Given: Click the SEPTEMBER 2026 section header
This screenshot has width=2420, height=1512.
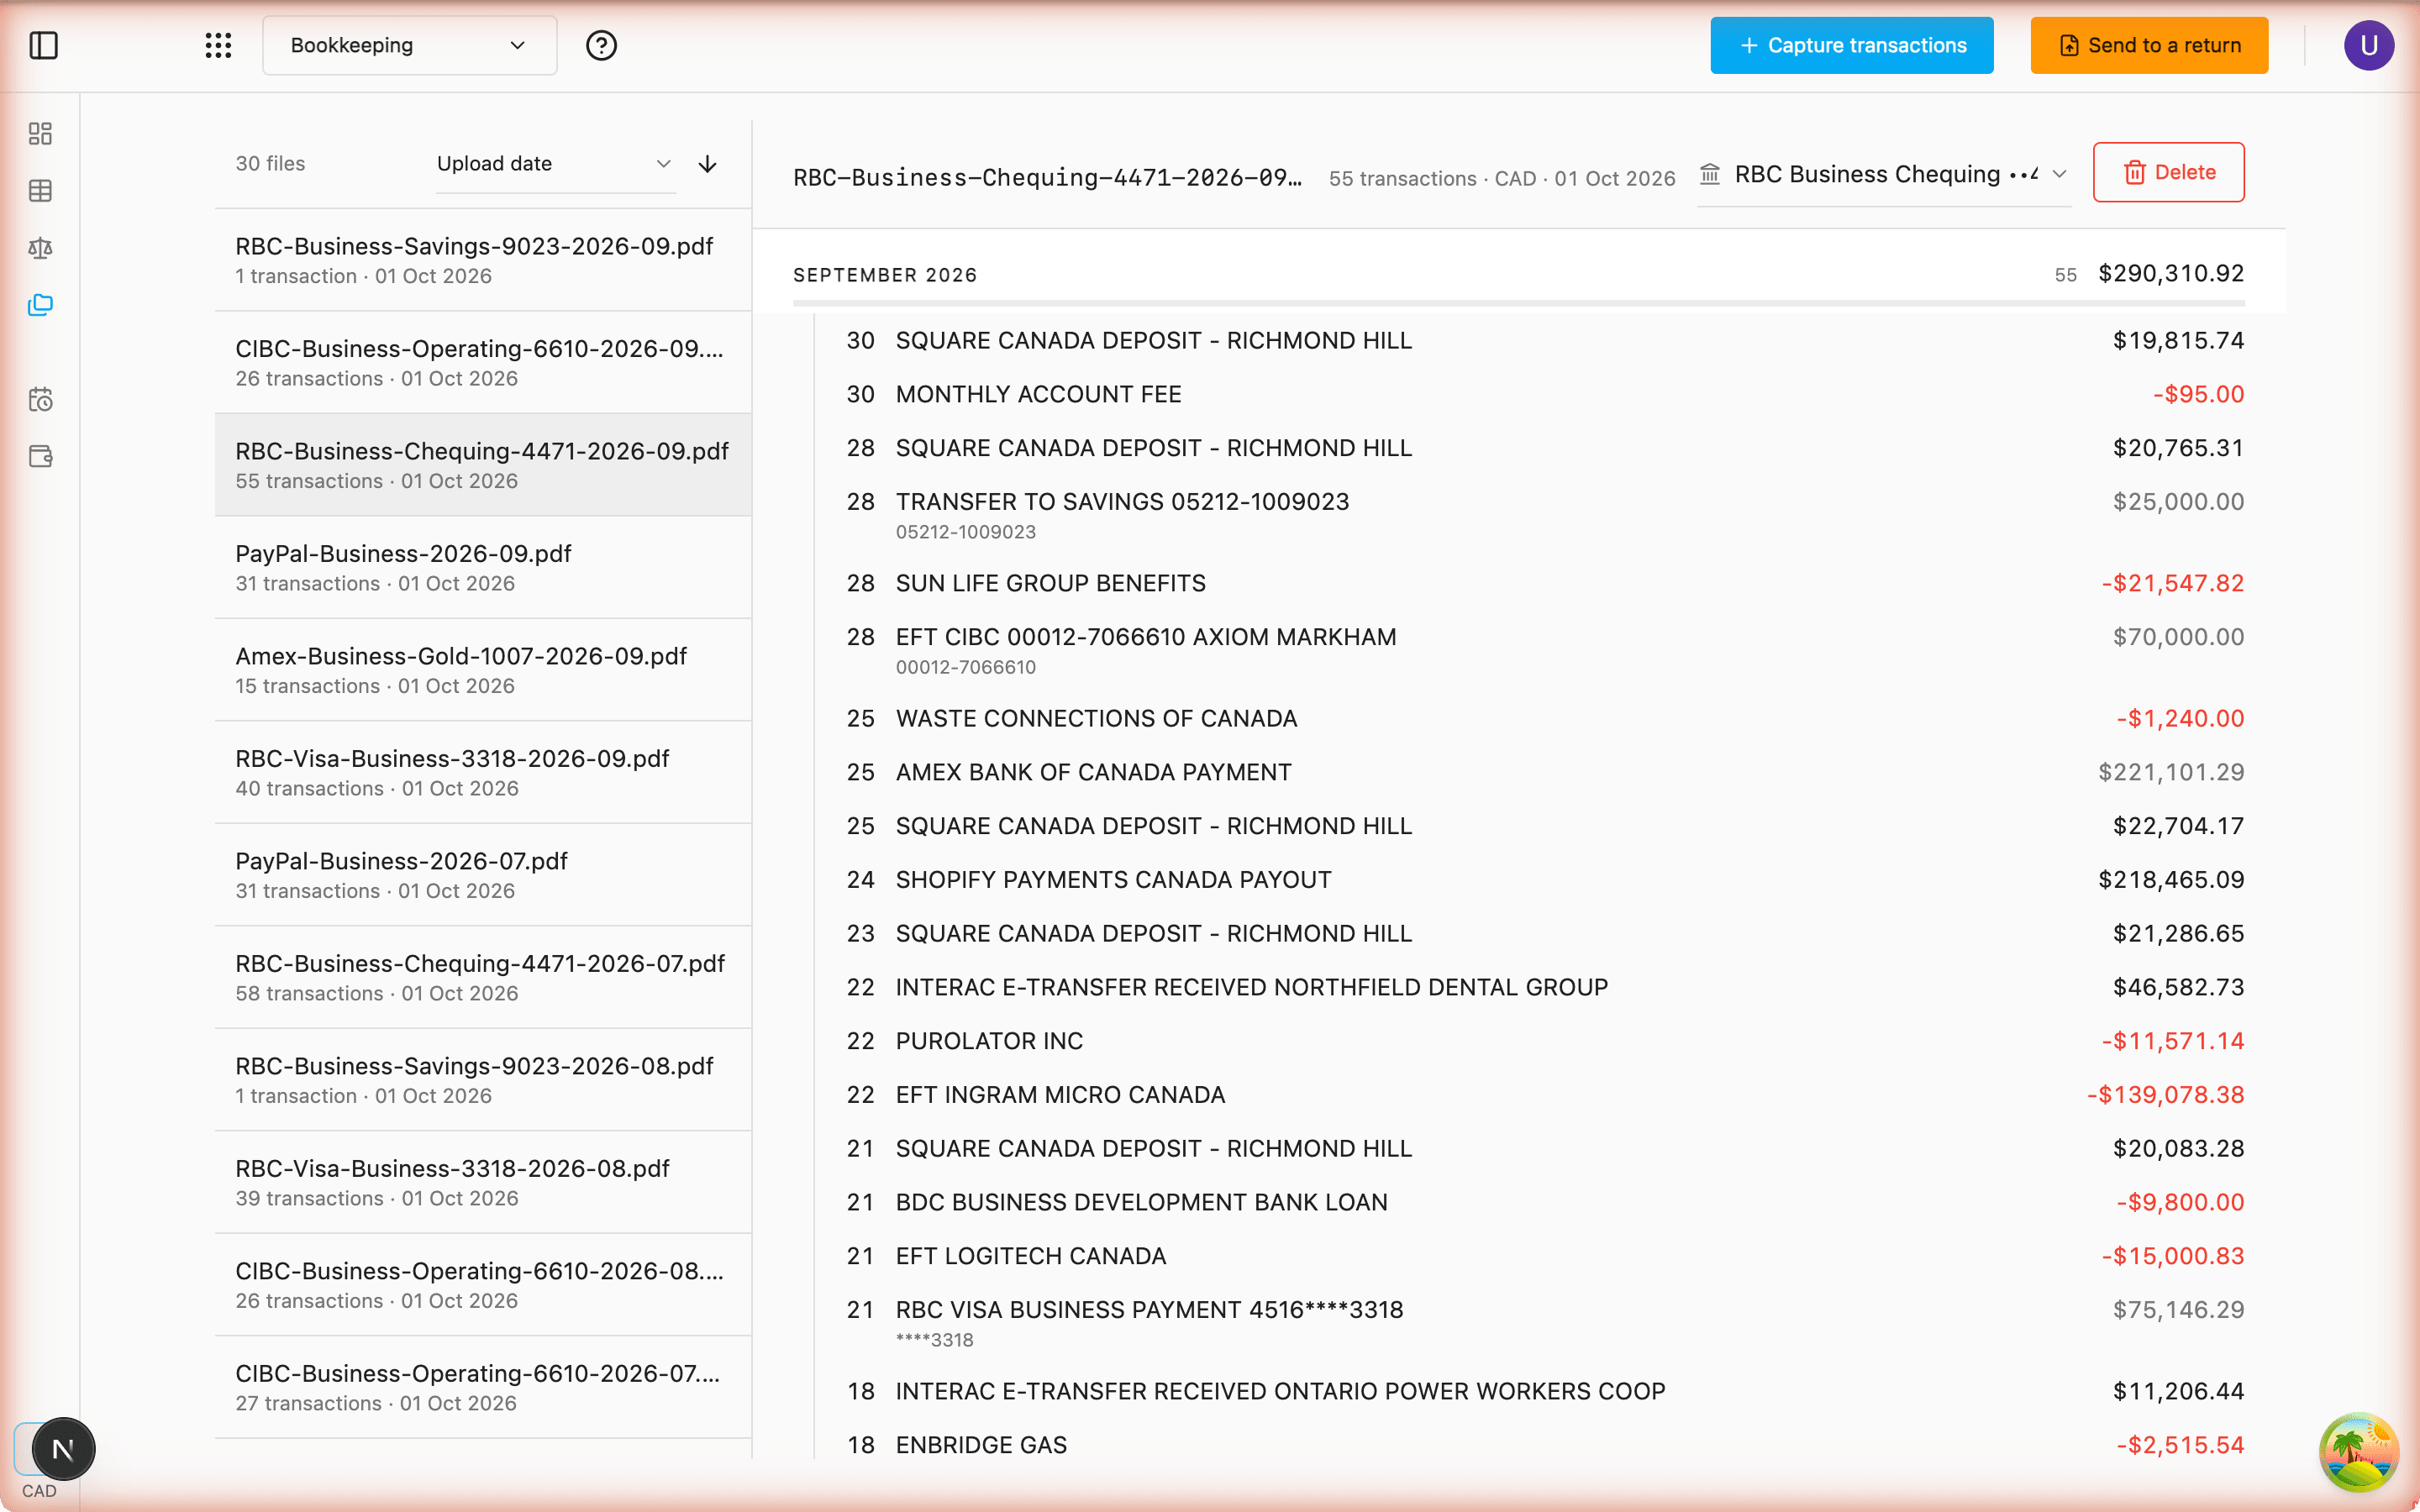Looking at the screenshot, I should [885, 275].
